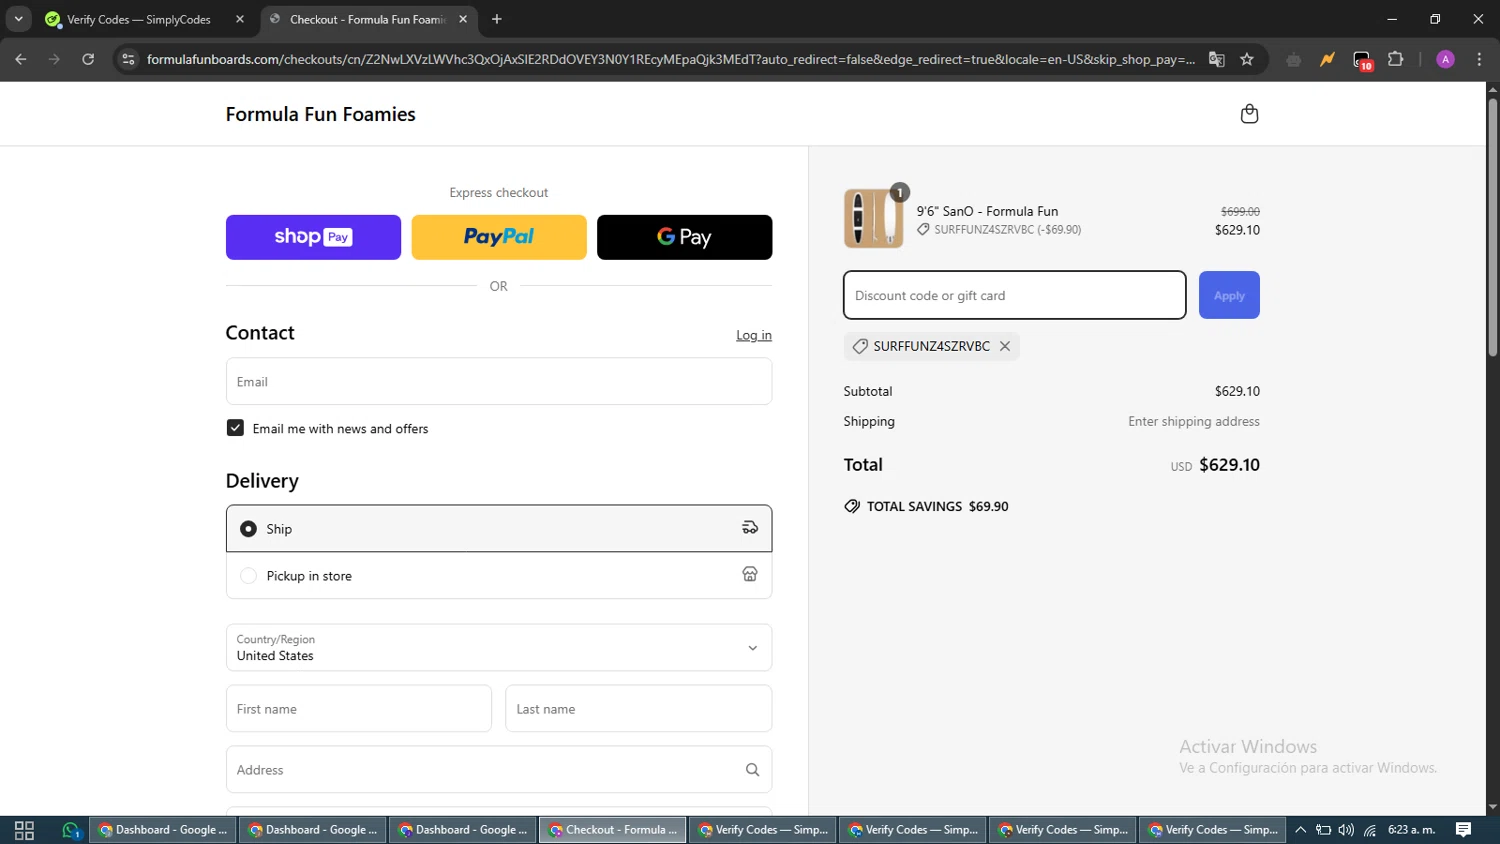Image resolution: width=1500 pixels, height=844 pixels.
Task: Open the volume icon in system tray
Action: (1346, 830)
